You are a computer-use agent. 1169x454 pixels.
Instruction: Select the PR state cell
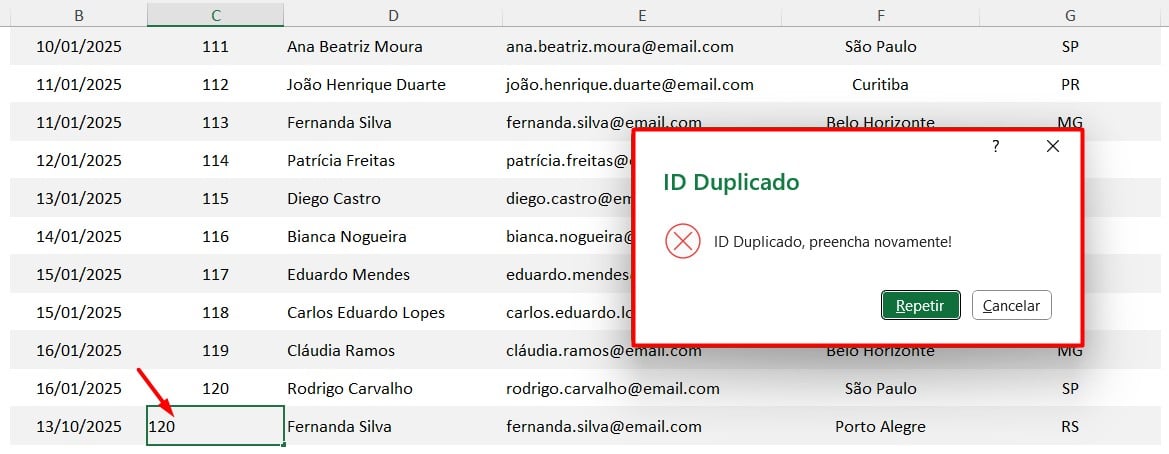point(1071,84)
